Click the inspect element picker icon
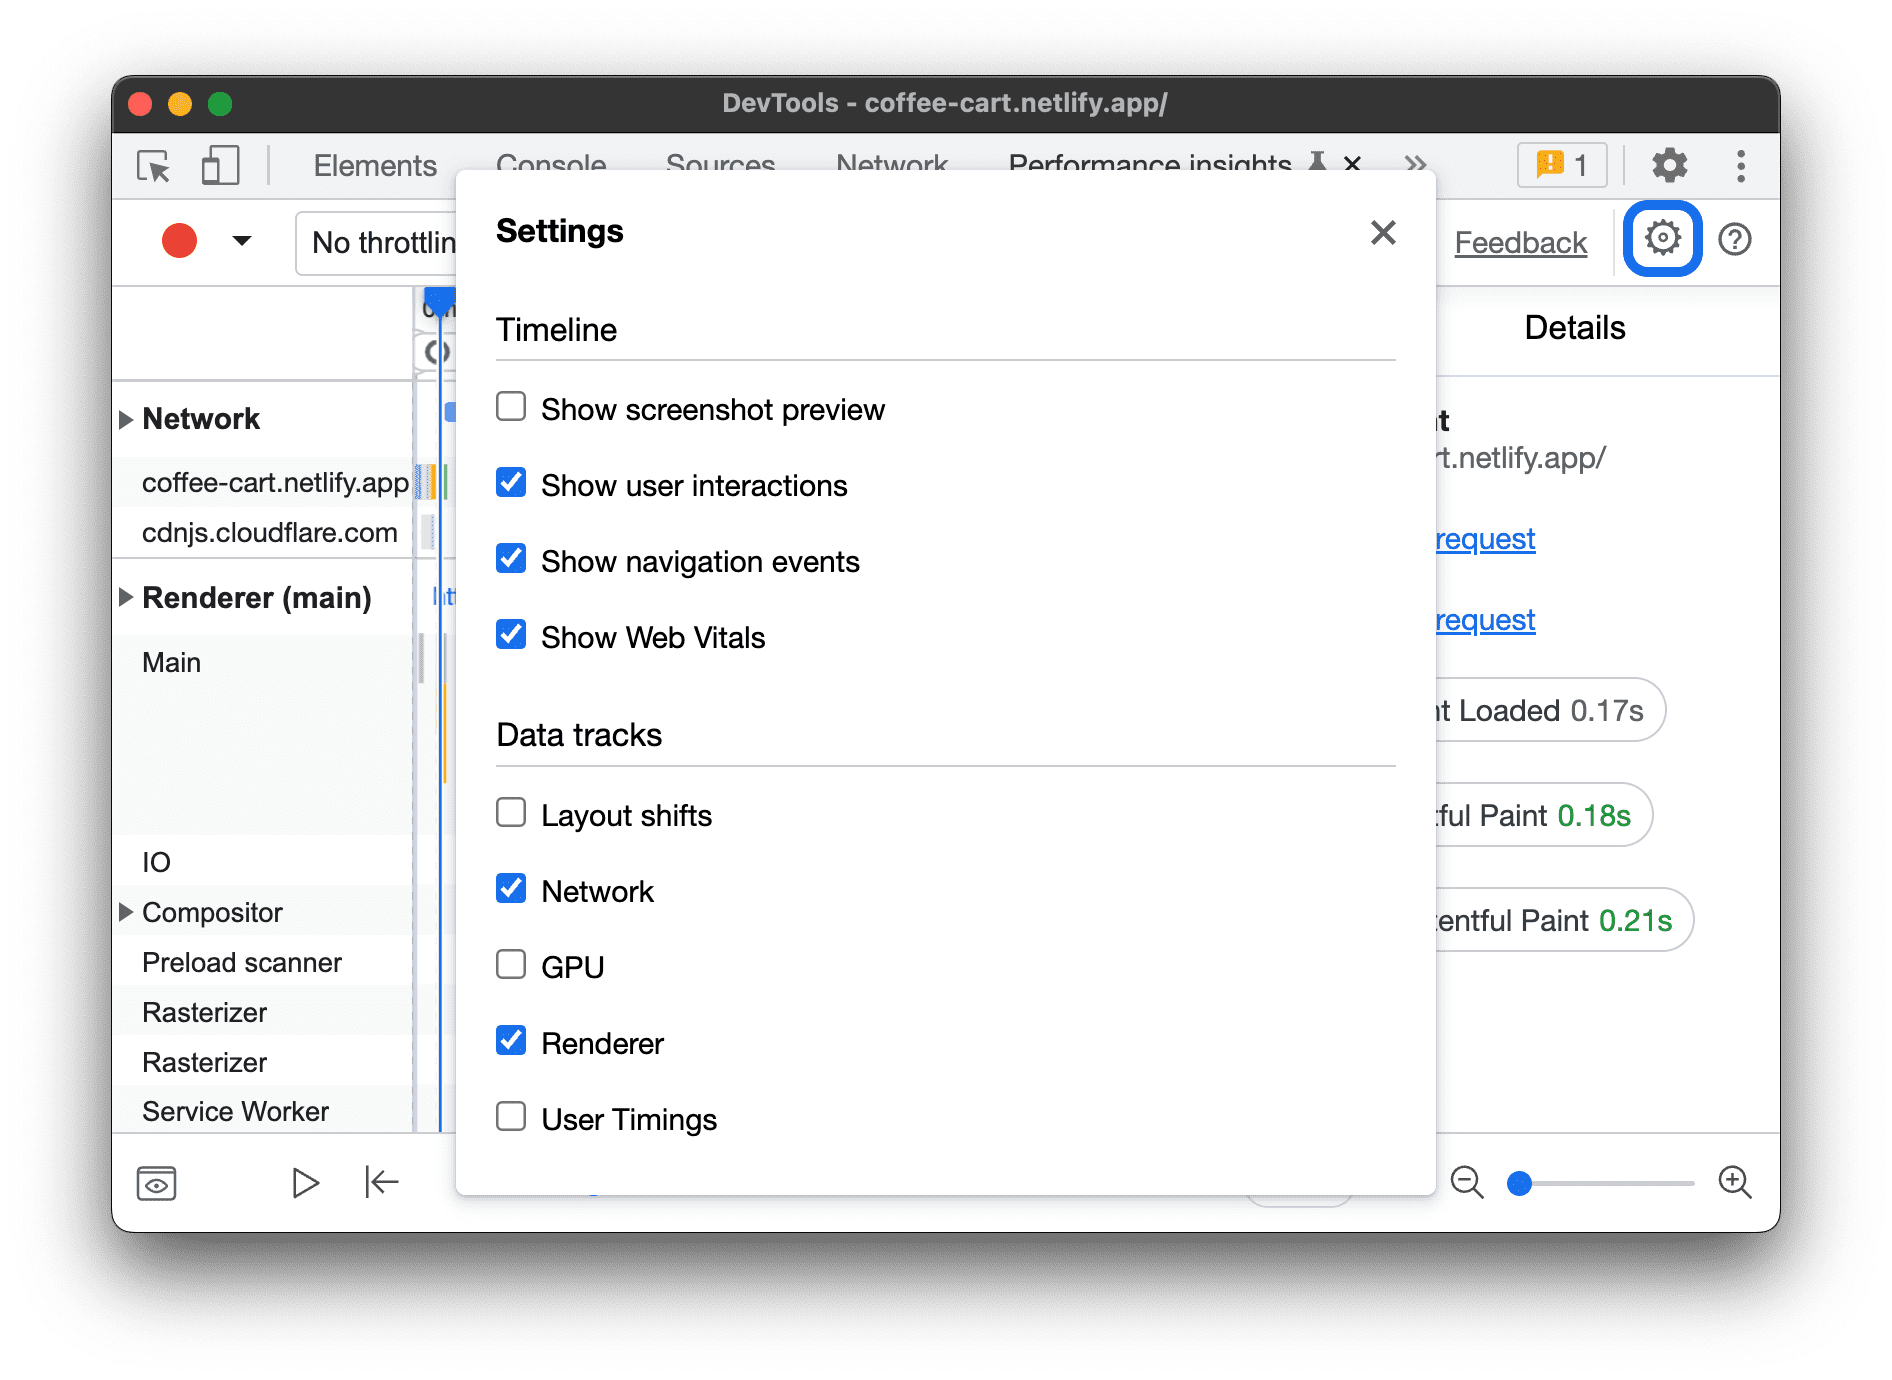Image resolution: width=1892 pixels, height=1380 pixels. [154, 166]
